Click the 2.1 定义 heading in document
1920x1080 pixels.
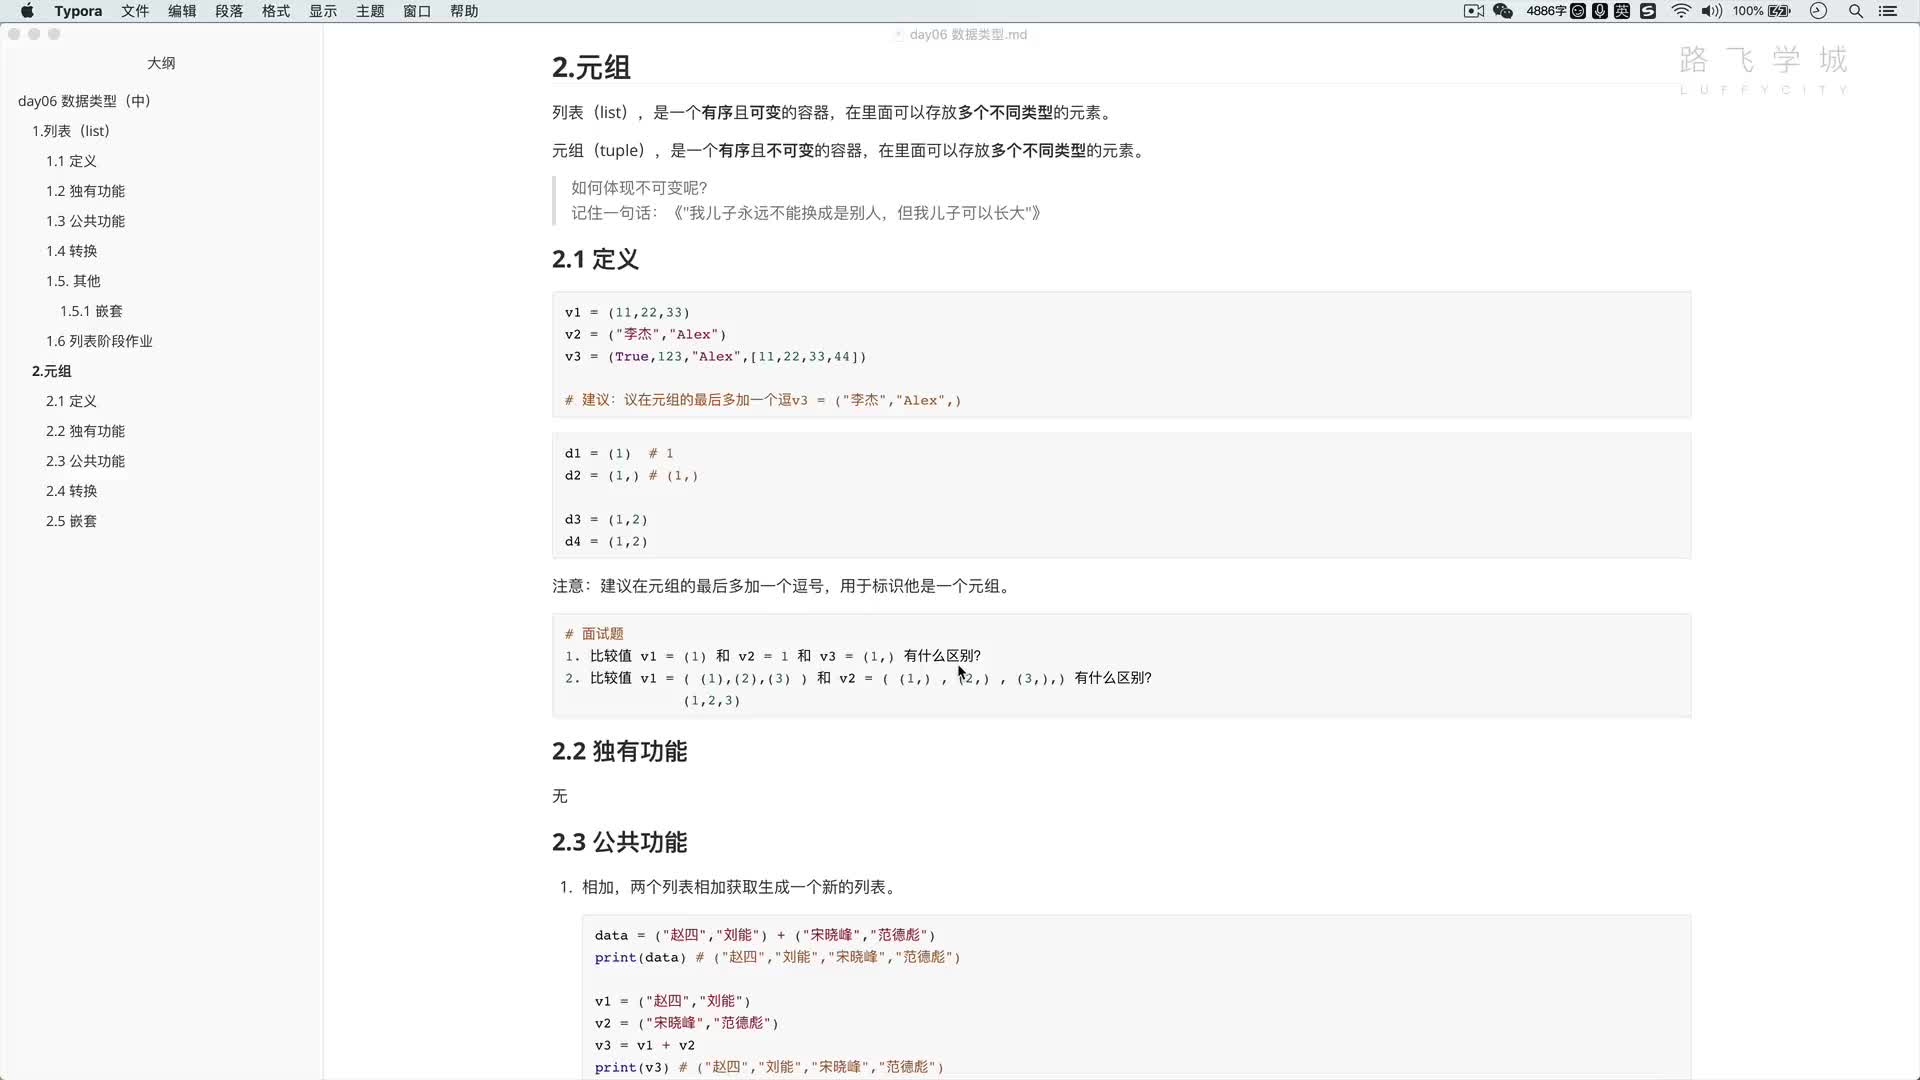click(595, 260)
